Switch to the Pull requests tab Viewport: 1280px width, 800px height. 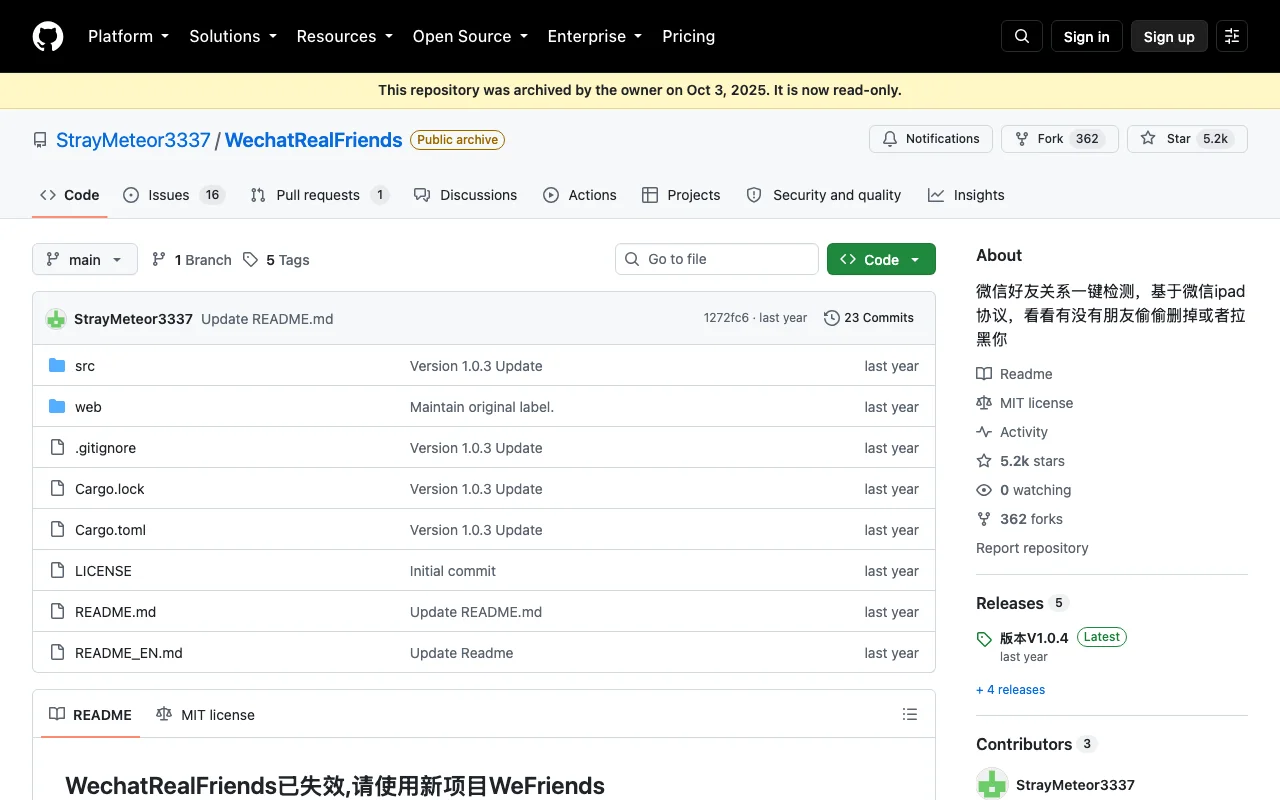[x=319, y=195]
